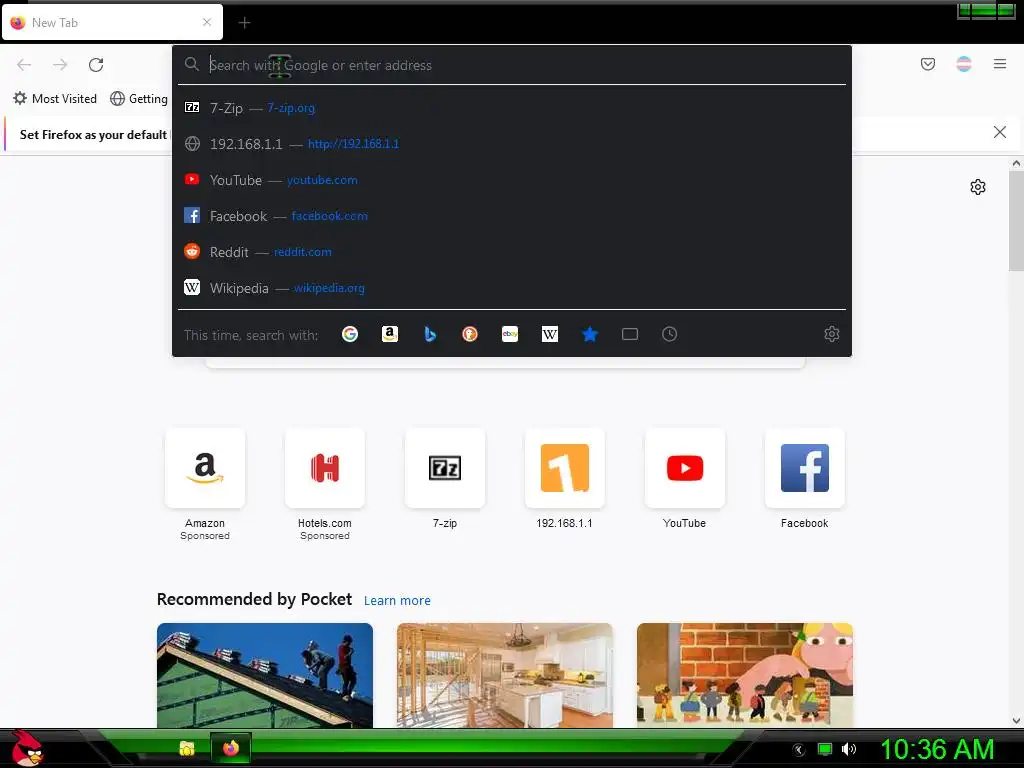Open the kitchen construction Pocket story

click(505, 675)
